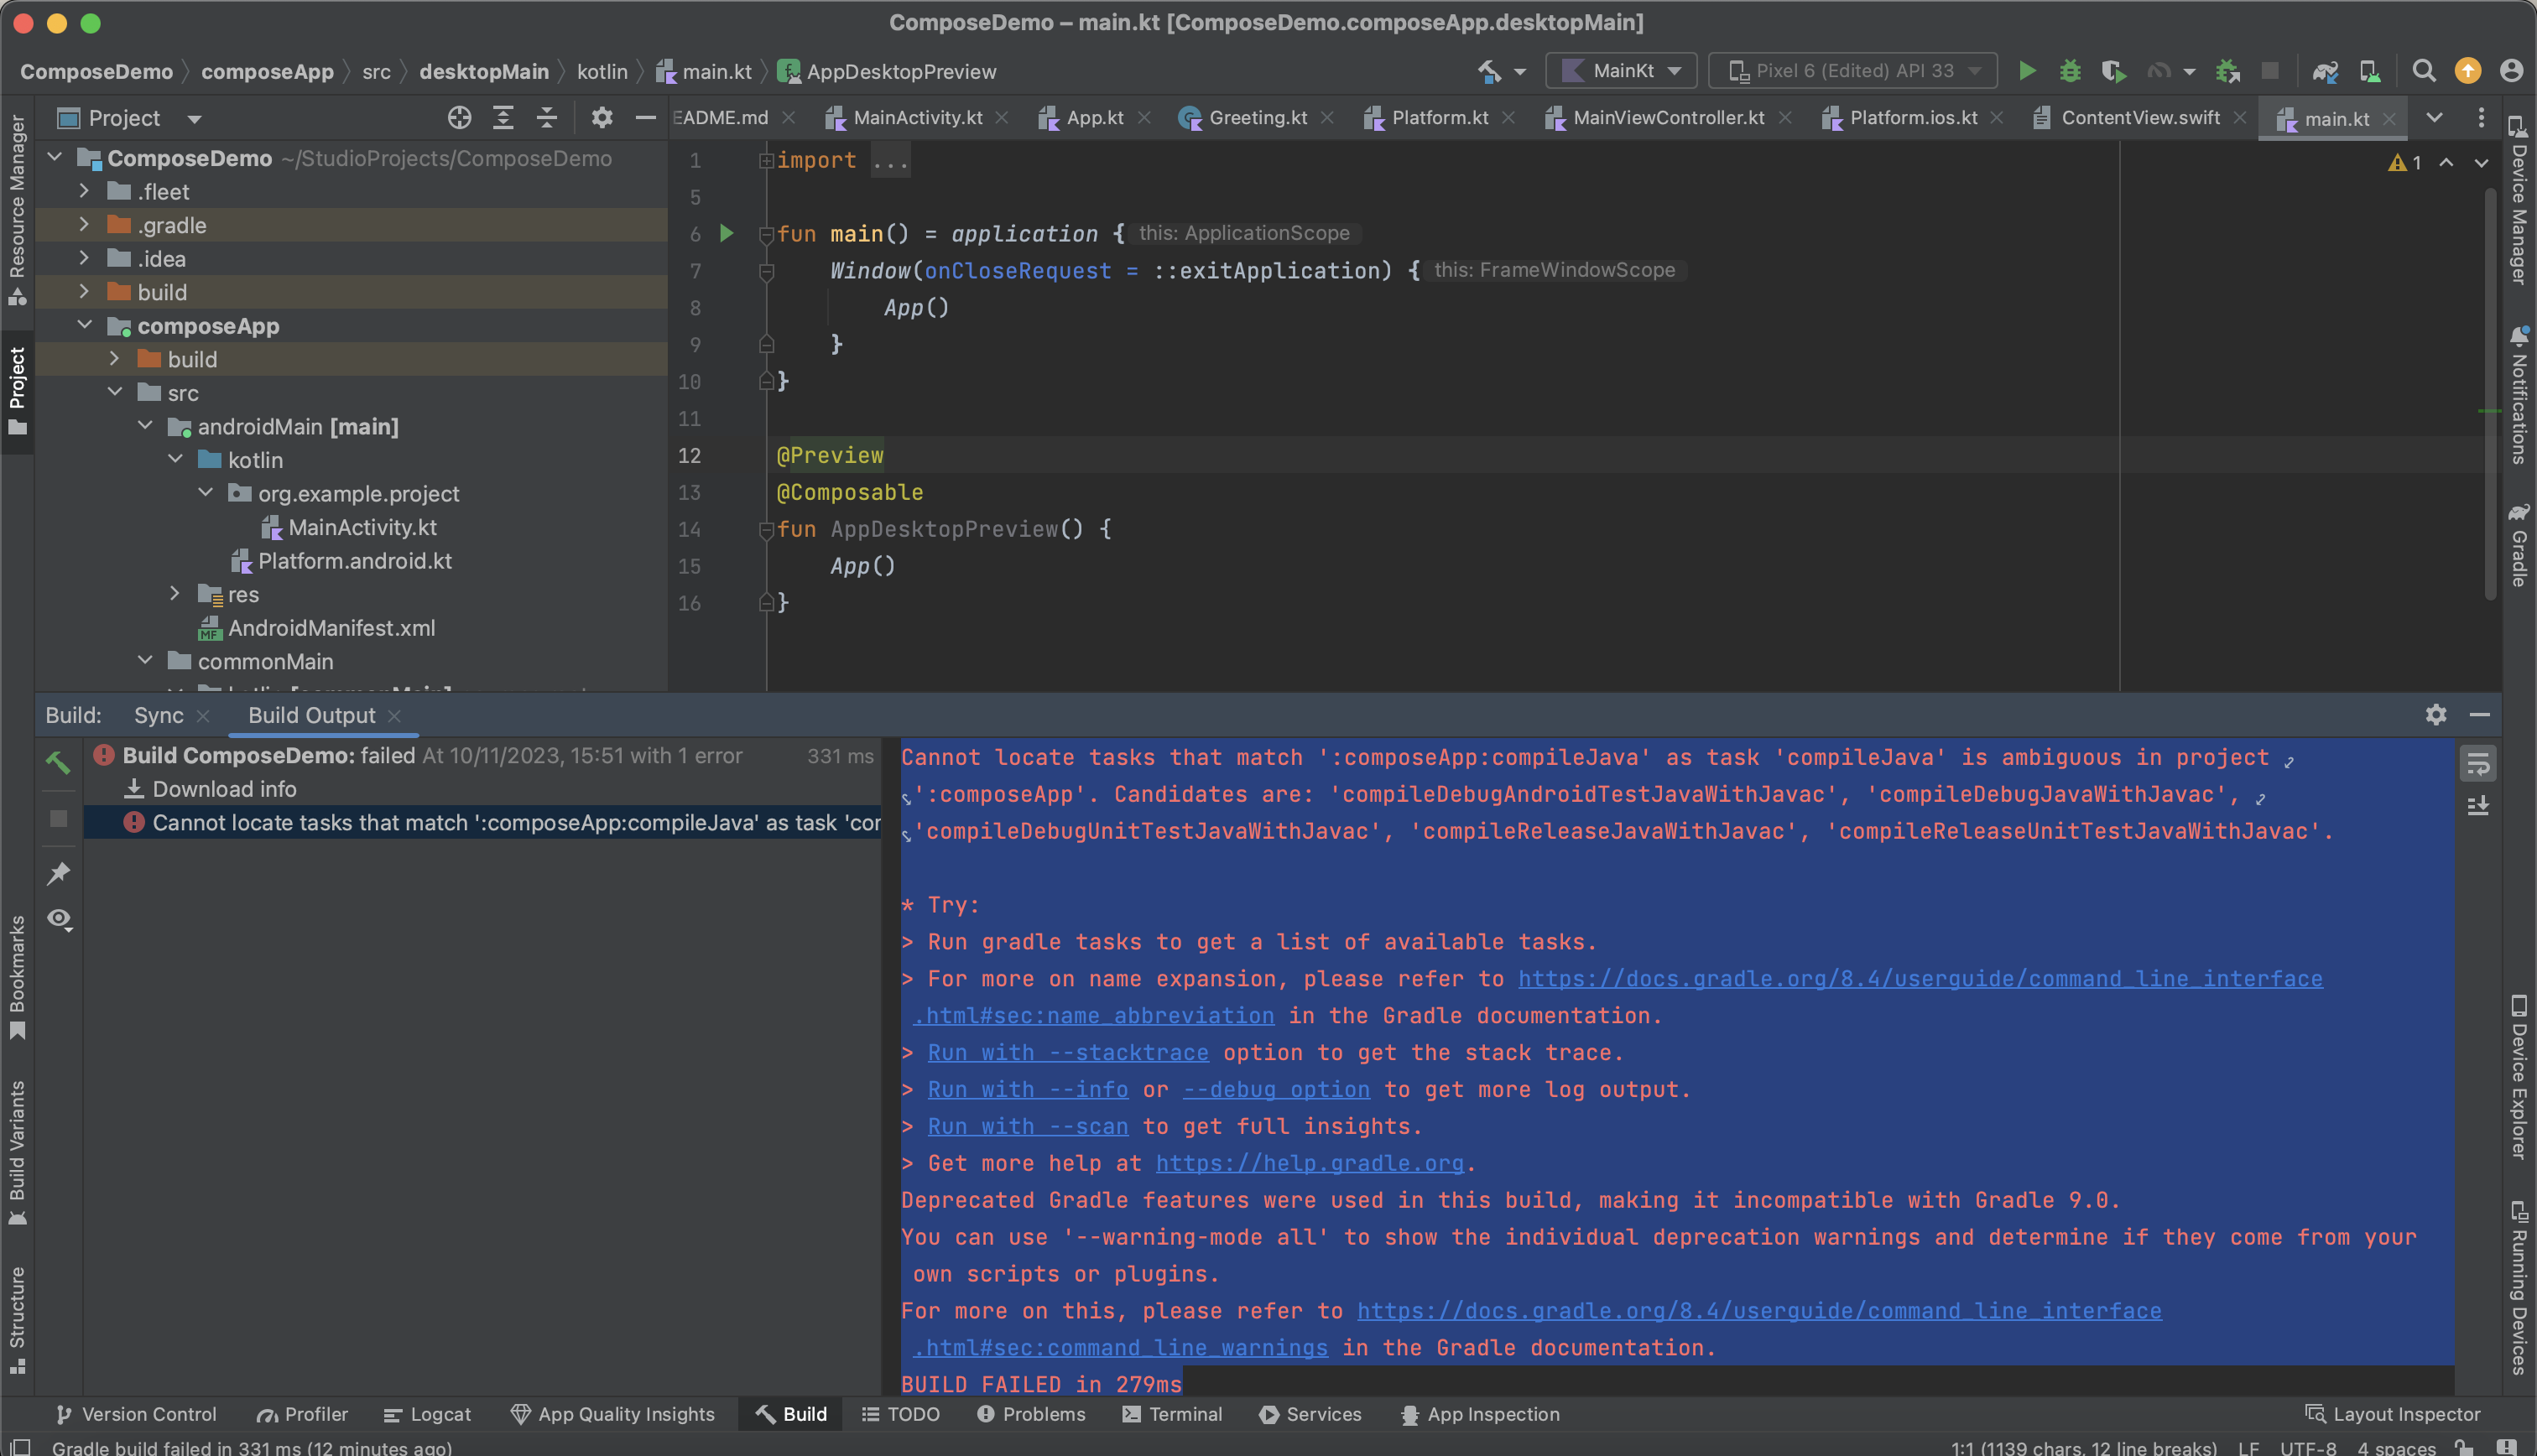Screen dimensions: 2537x1456
Task: Select the Run with Coverage icon
Action: click(x=2113, y=71)
